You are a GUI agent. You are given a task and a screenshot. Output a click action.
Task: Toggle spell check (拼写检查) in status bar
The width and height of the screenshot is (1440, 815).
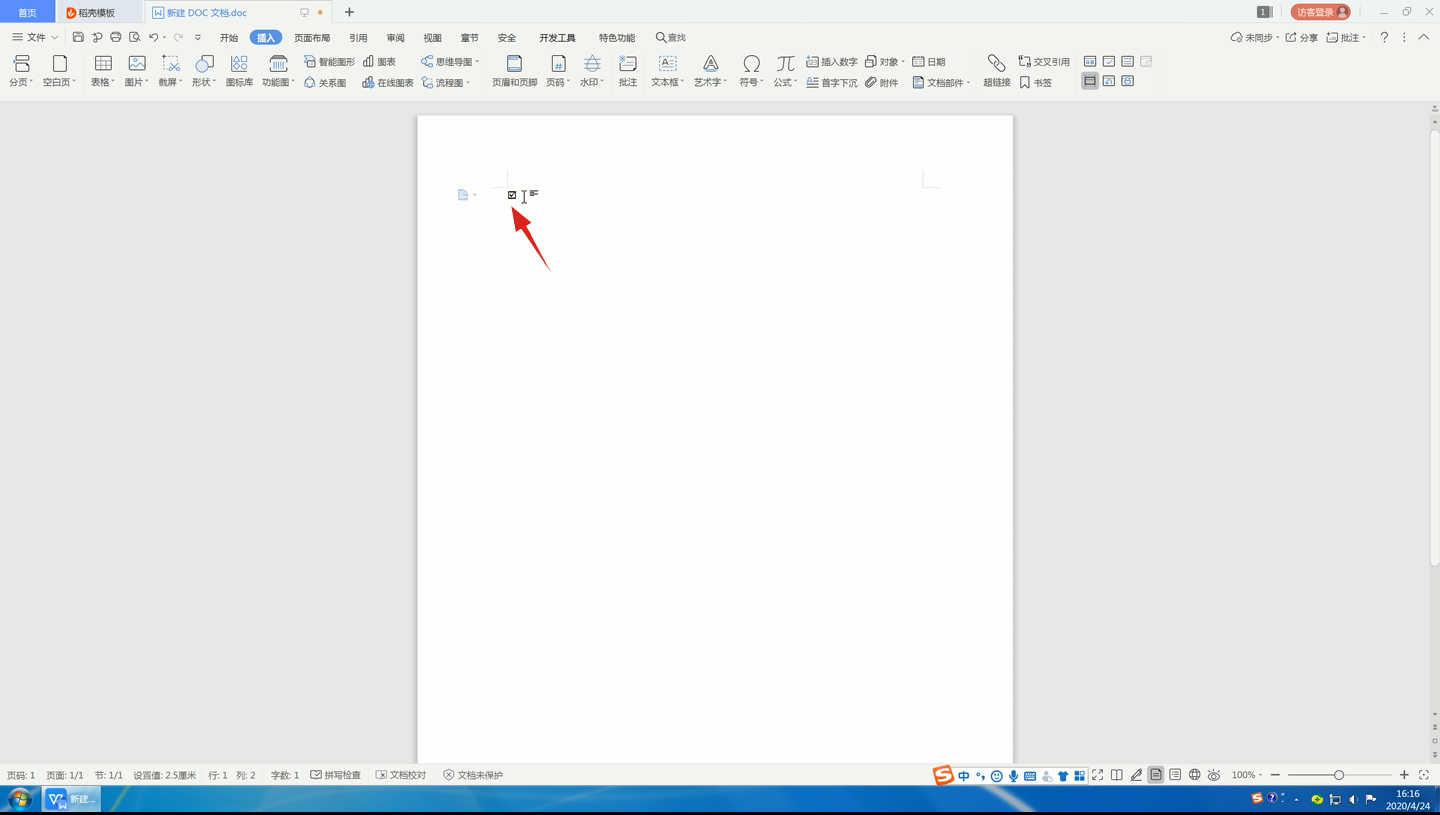click(x=335, y=775)
